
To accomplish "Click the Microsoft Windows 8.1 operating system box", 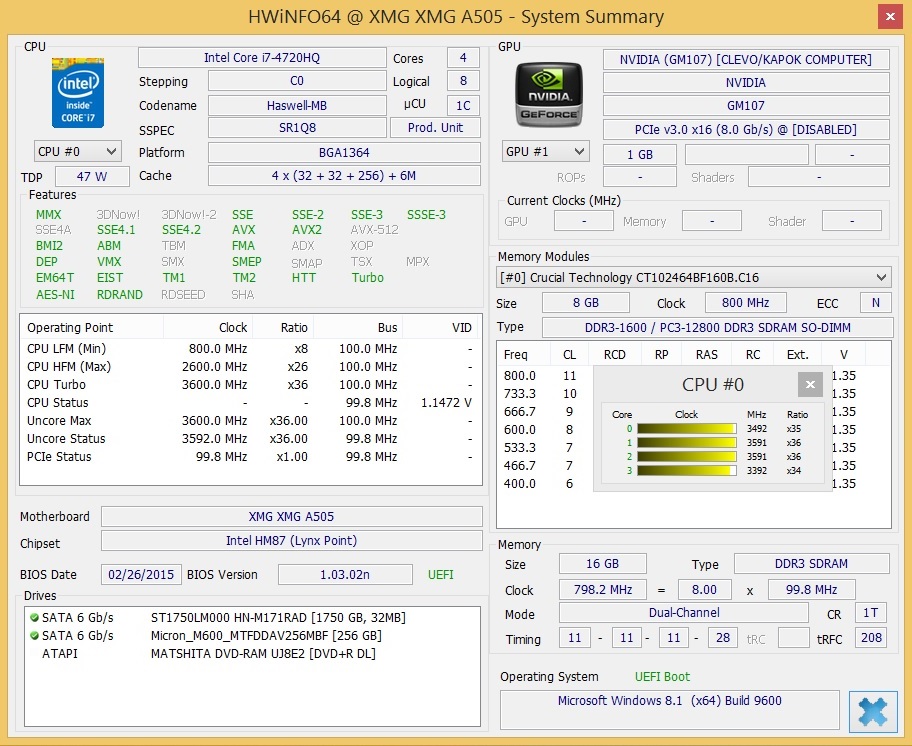I will tap(669, 709).
